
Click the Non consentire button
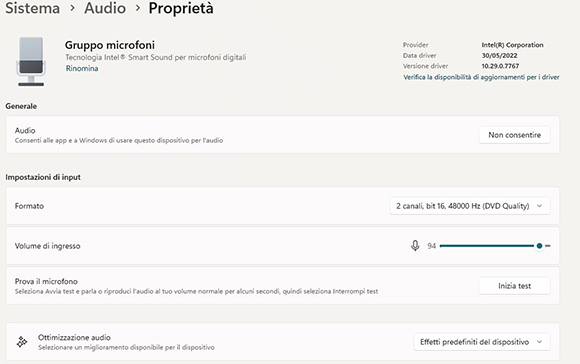coord(514,135)
